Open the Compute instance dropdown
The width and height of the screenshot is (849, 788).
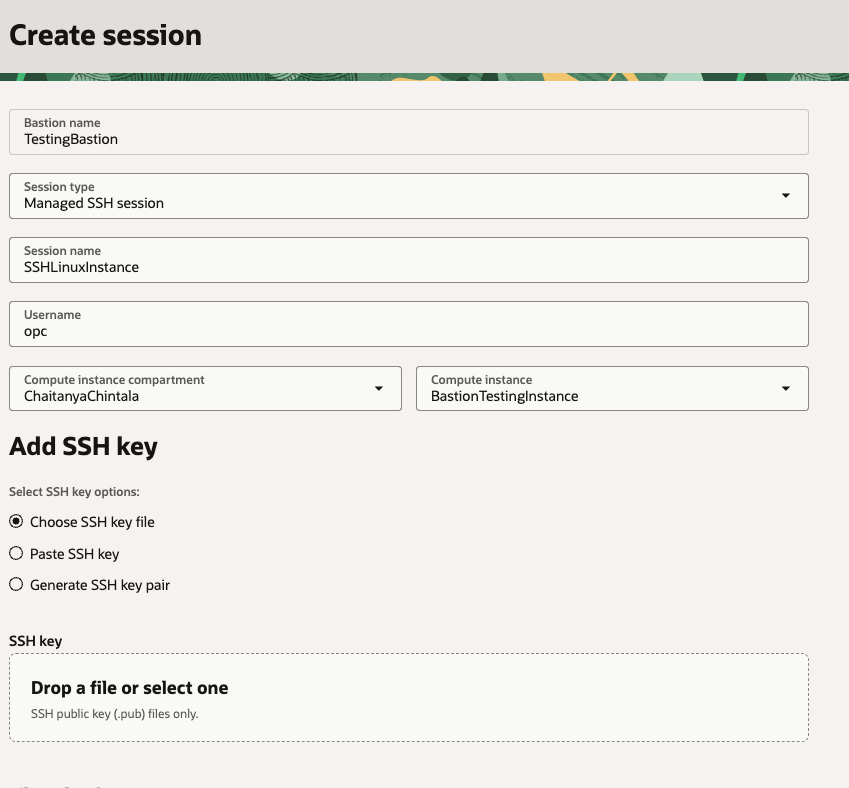[x=610, y=388]
